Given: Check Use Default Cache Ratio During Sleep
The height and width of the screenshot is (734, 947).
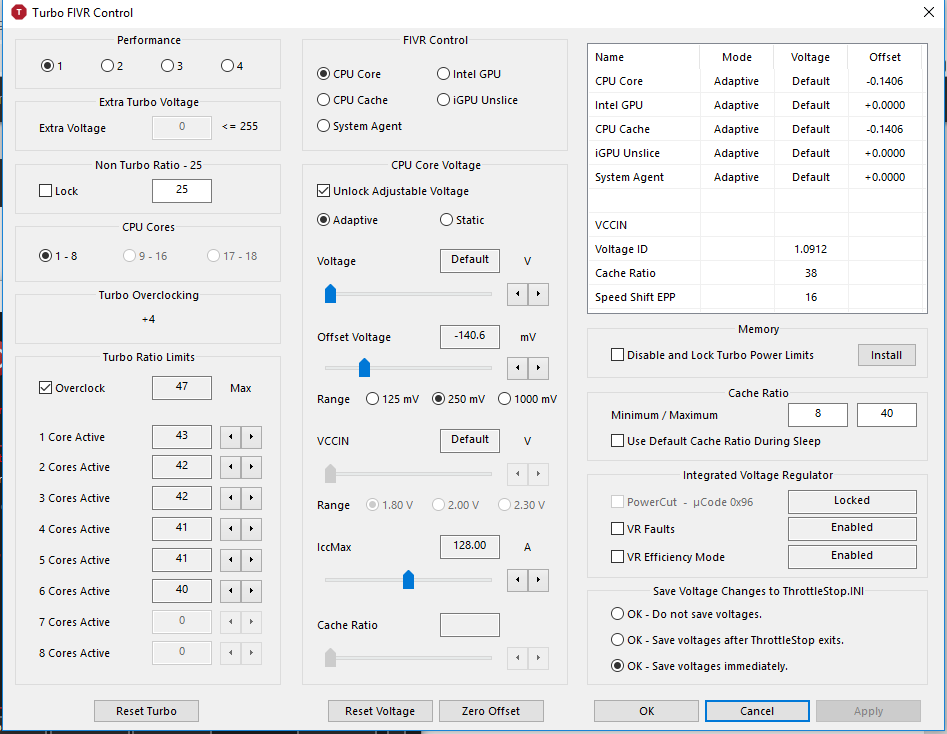Looking at the screenshot, I should (617, 441).
